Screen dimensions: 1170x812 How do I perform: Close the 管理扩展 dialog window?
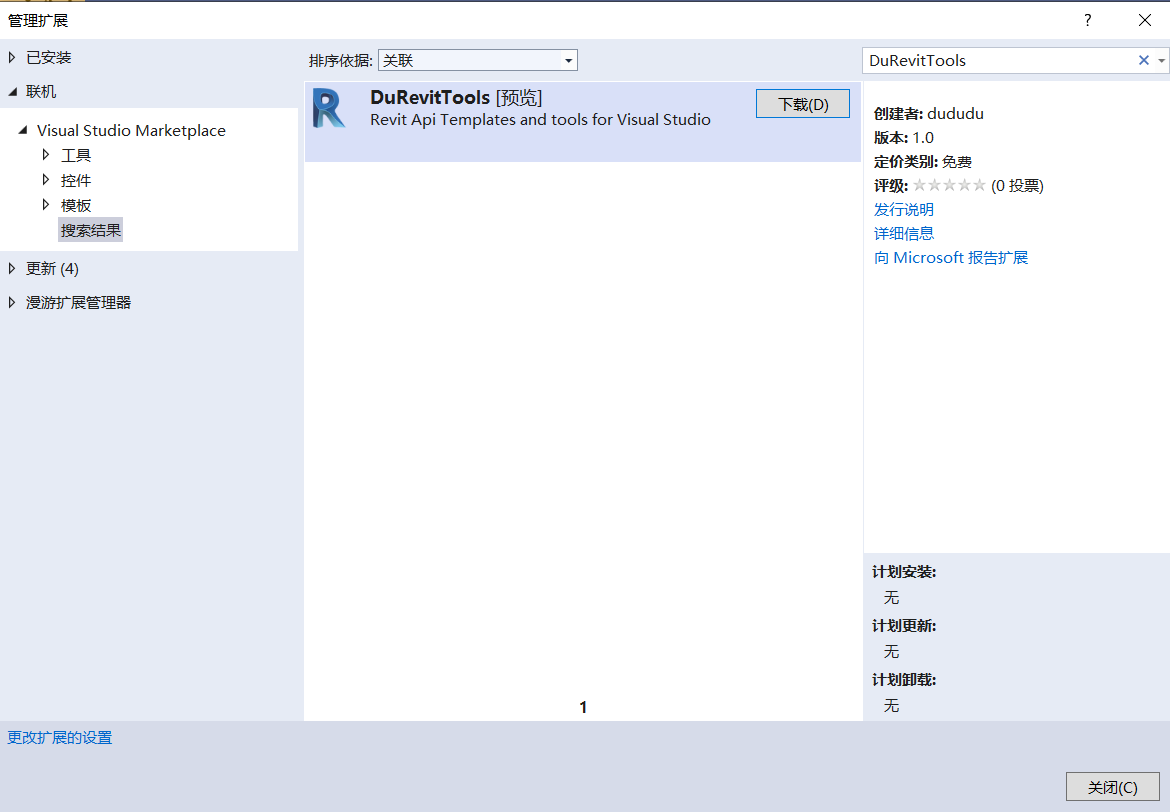tap(1145, 20)
